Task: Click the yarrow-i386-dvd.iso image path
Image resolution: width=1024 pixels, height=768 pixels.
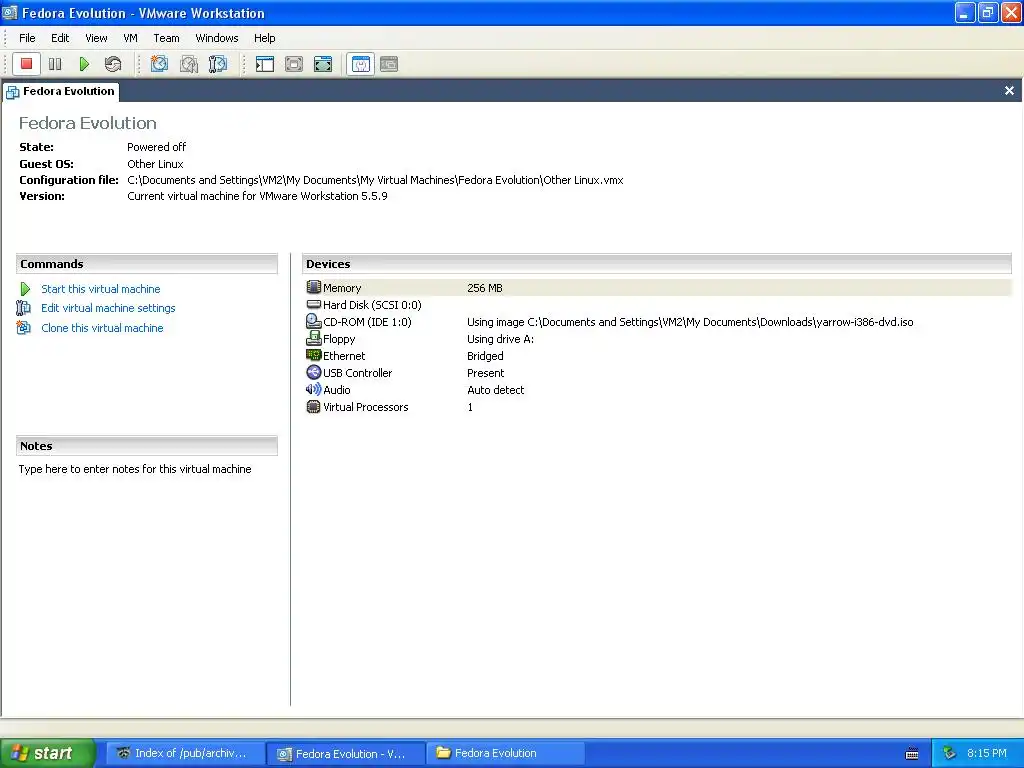Action: tap(690, 322)
